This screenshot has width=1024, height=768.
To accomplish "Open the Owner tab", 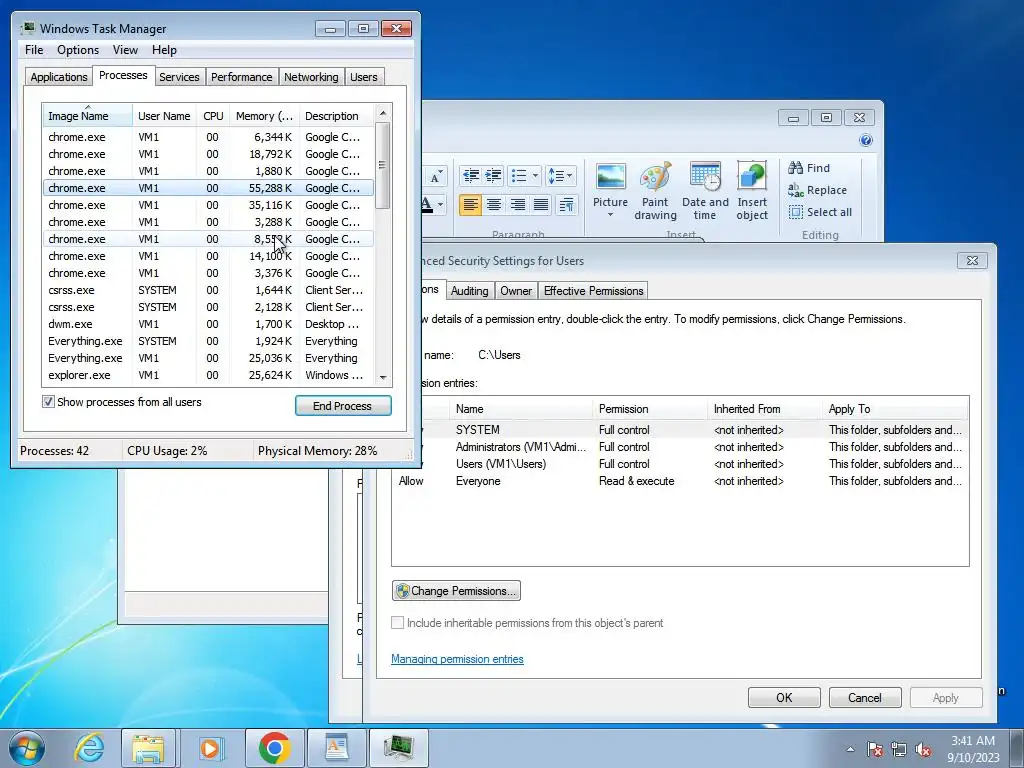I will coord(516,291).
